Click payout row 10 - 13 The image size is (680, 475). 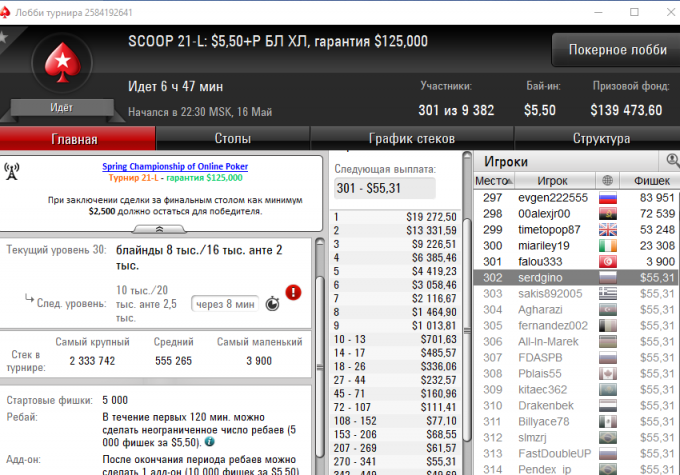click(x=395, y=339)
